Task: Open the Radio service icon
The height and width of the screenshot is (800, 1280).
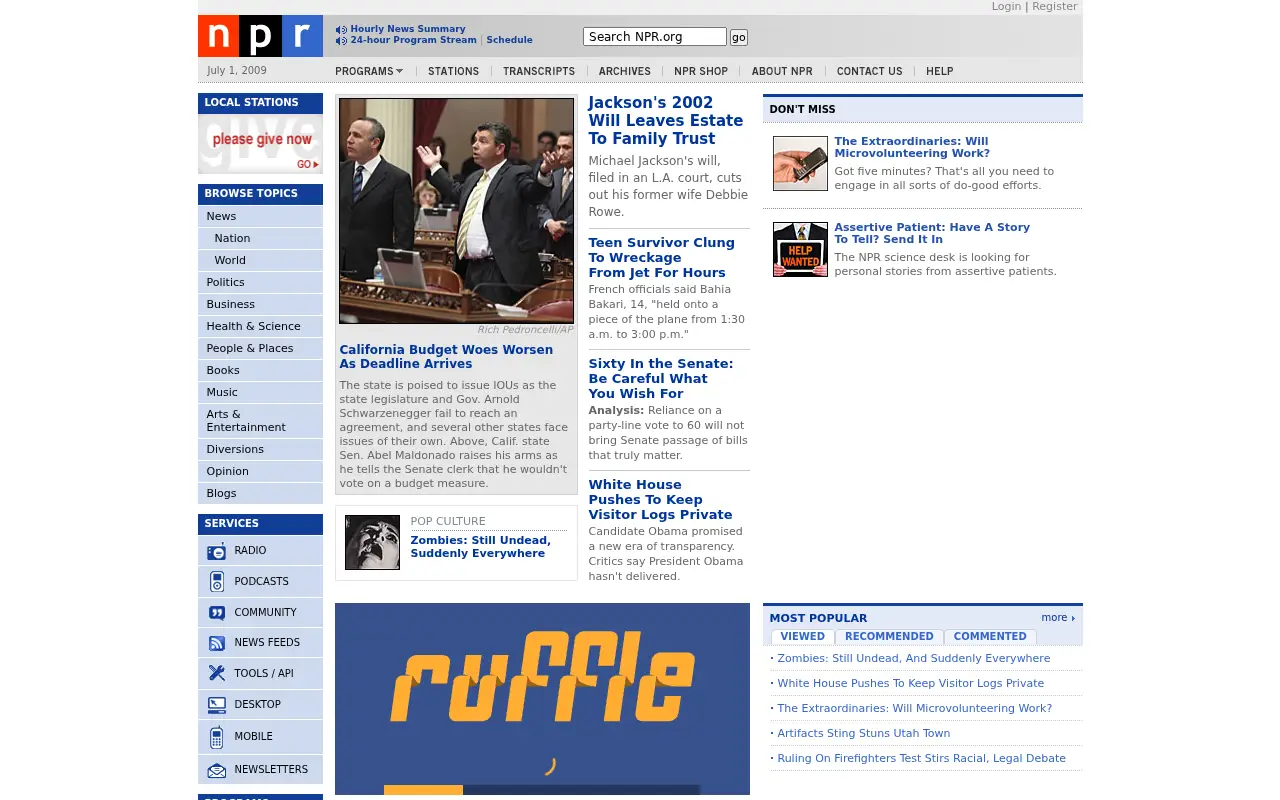Action: pos(217,551)
